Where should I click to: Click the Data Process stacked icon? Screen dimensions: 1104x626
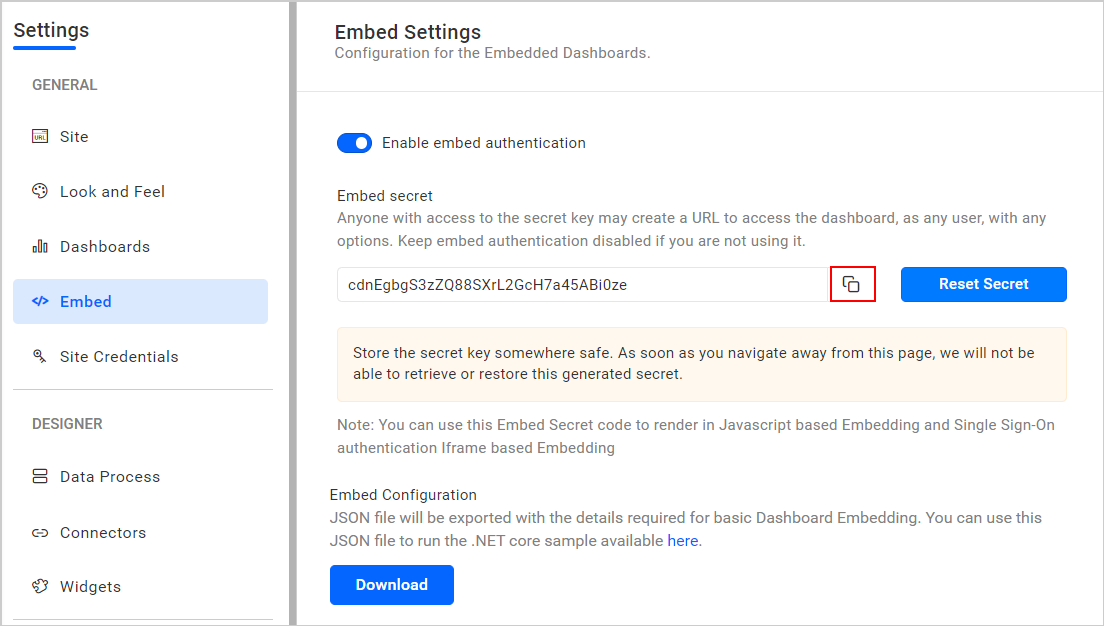point(40,477)
